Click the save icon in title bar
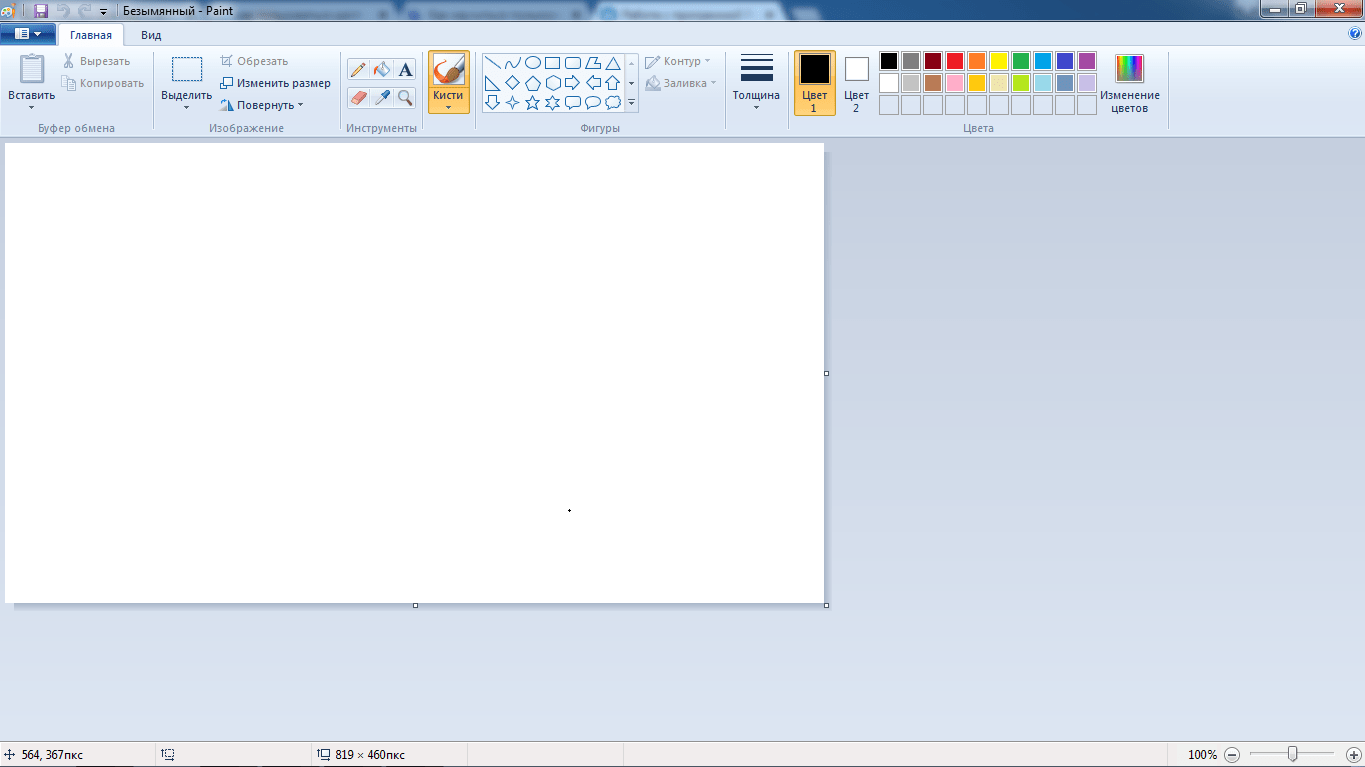This screenshot has width=1365, height=767. pos(41,10)
